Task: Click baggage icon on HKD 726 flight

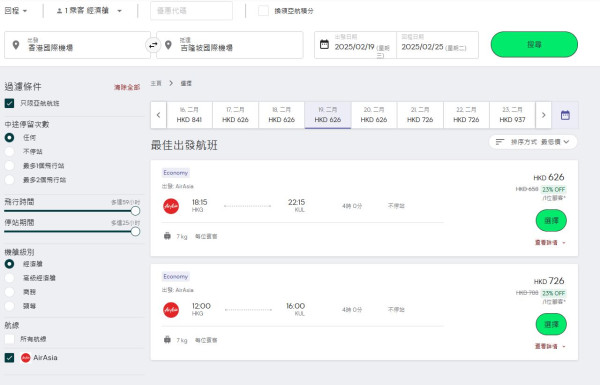Action: (x=167, y=340)
